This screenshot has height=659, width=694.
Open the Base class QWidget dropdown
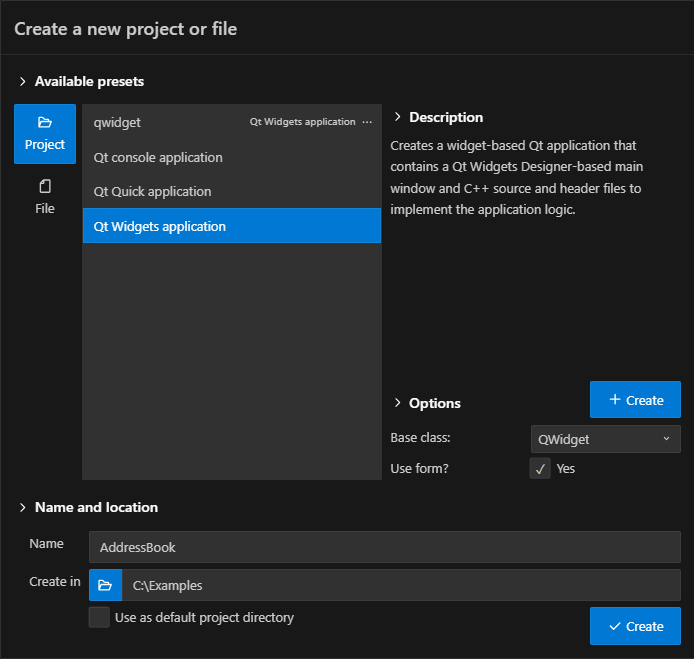coord(605,439)
